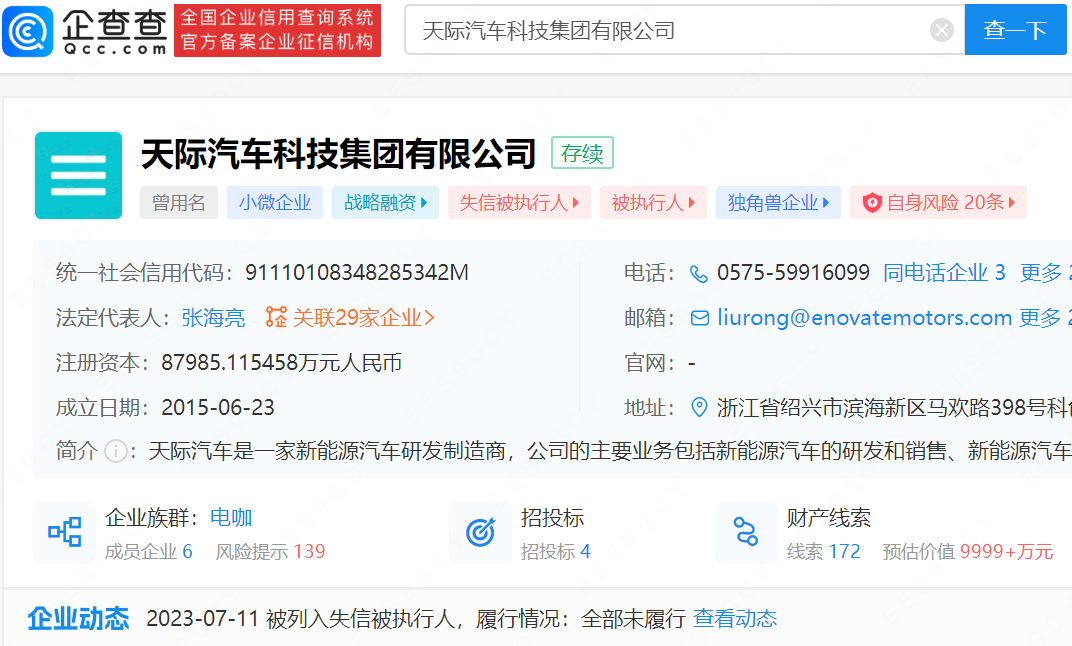Select the 曾用名 tag
This screenshot has width=1072, height=646.
coord(178,202)
